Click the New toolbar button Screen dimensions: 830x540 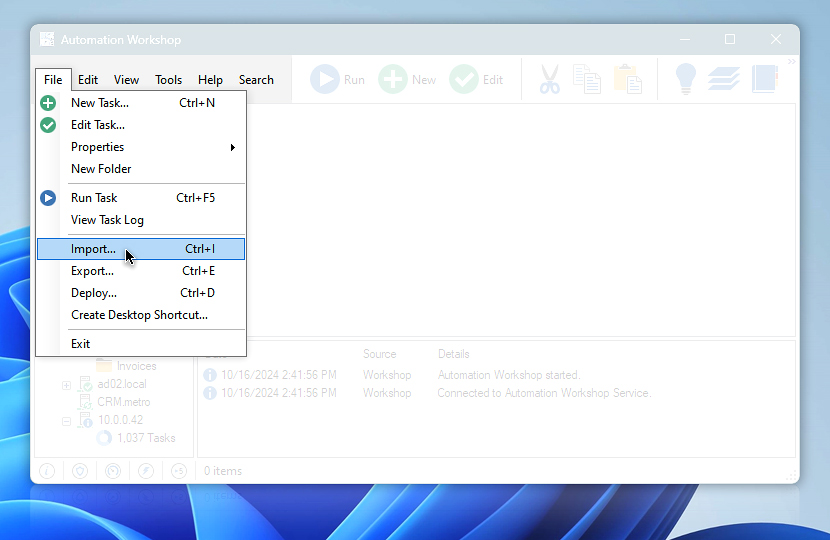[408, 79]
